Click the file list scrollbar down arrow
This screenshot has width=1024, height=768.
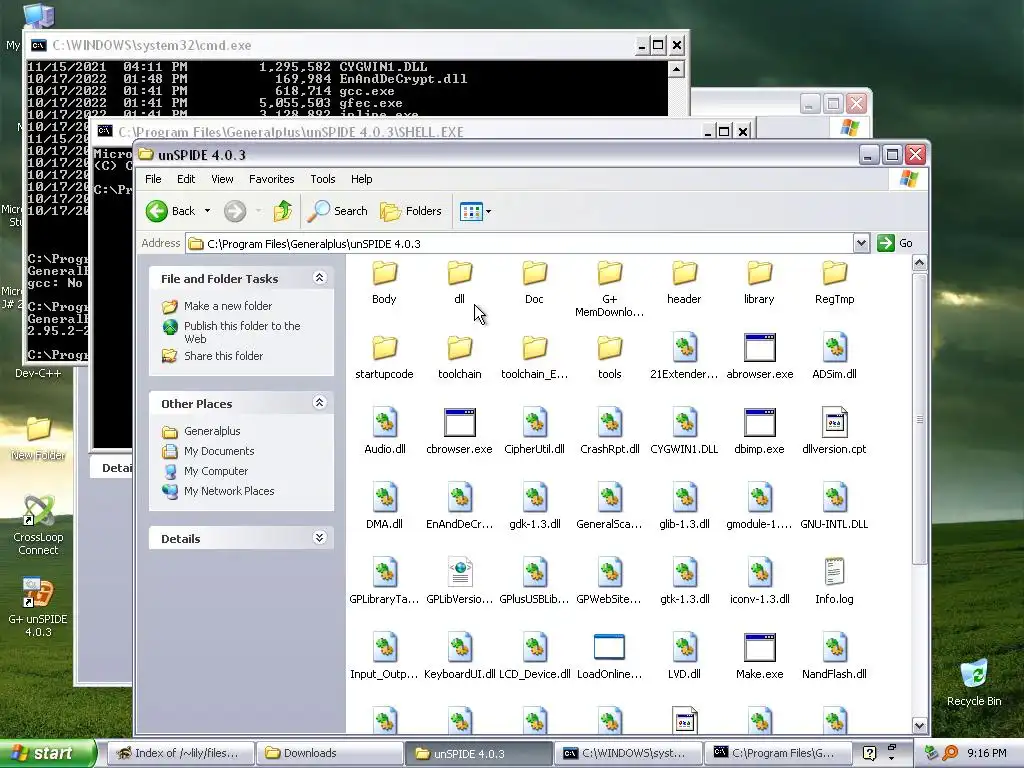coord(920,726)
